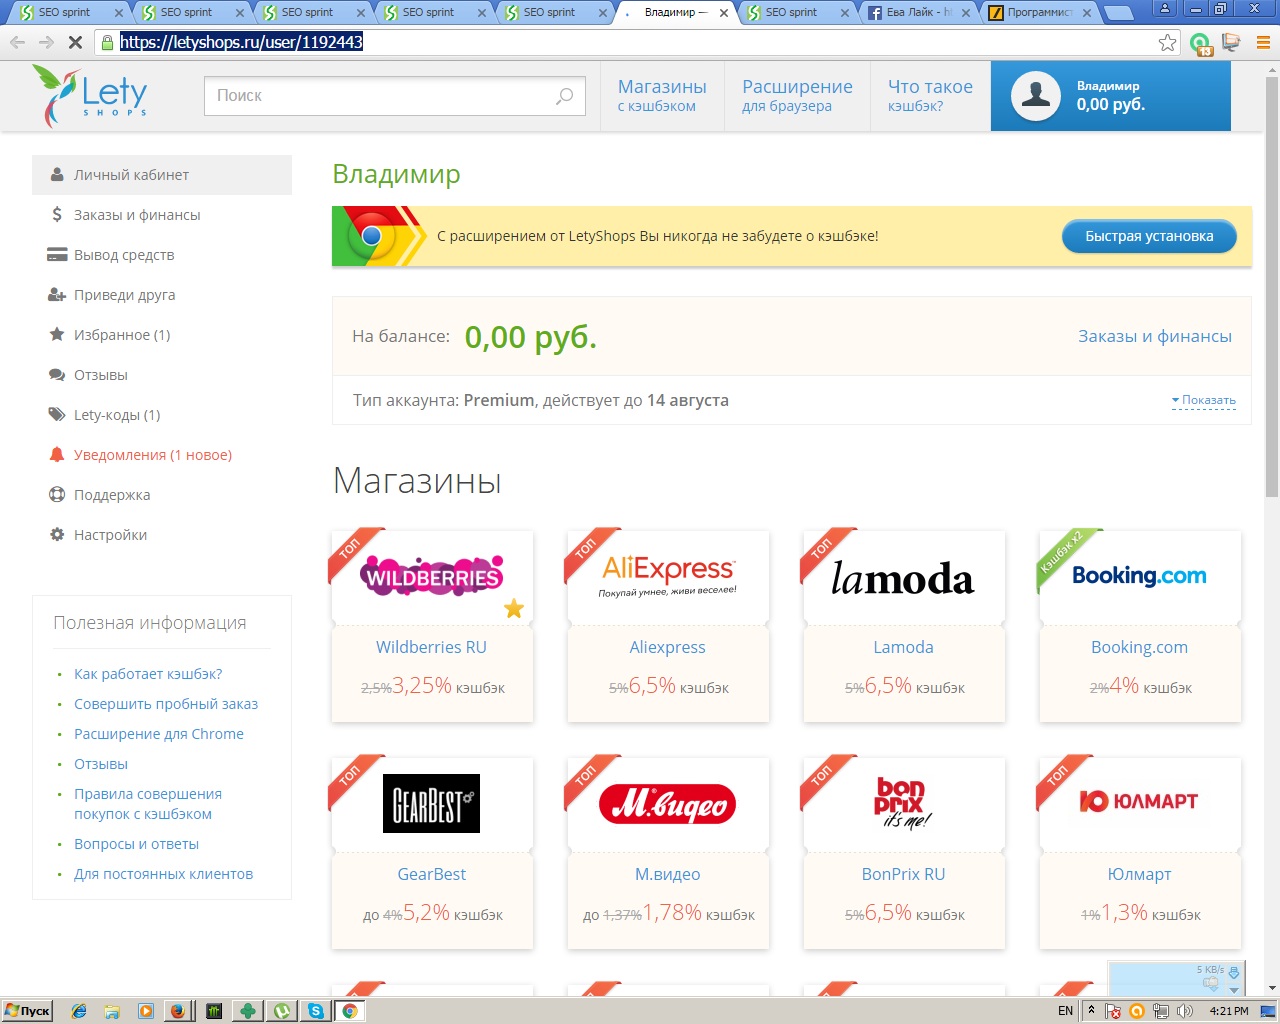This screenshot has width=1280, height=1024.
Task: Click the search magnifier icon
Action: 565,96
